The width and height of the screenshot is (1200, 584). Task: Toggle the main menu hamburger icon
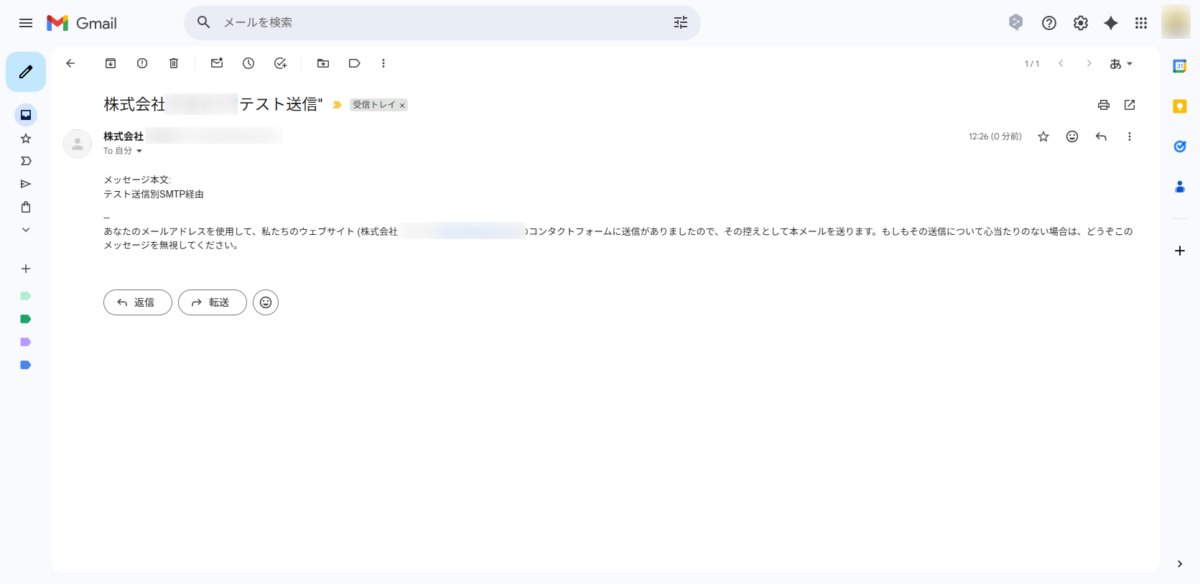[x=26, y=23]
